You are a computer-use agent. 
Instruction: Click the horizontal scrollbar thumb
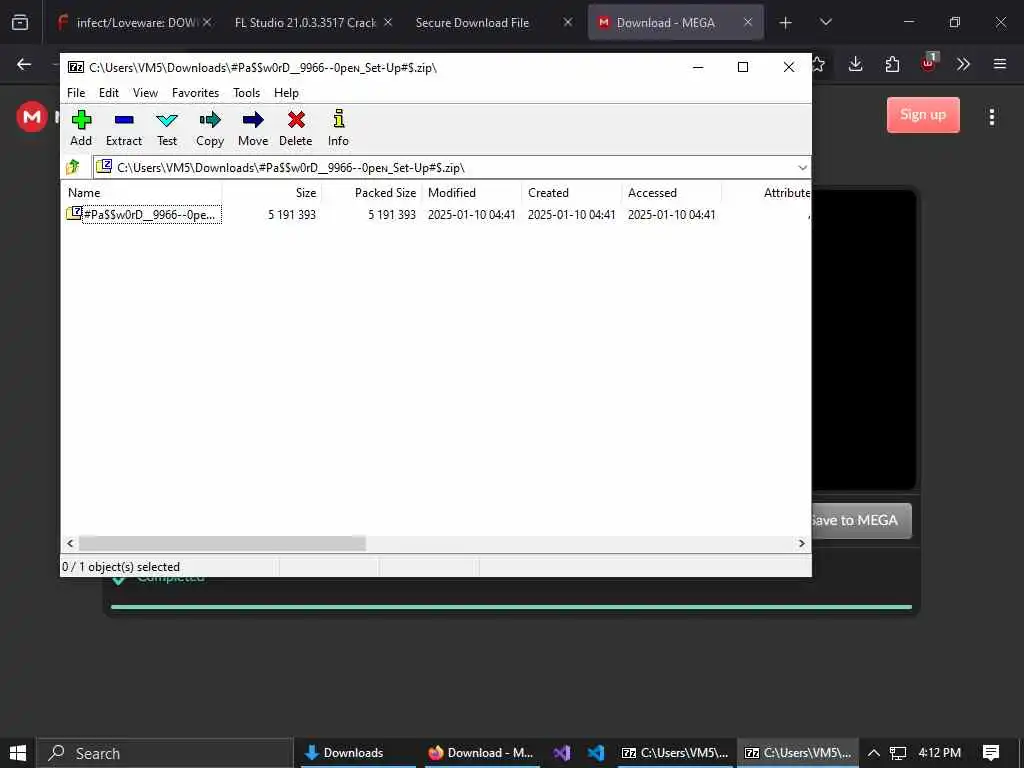[222, 543]
